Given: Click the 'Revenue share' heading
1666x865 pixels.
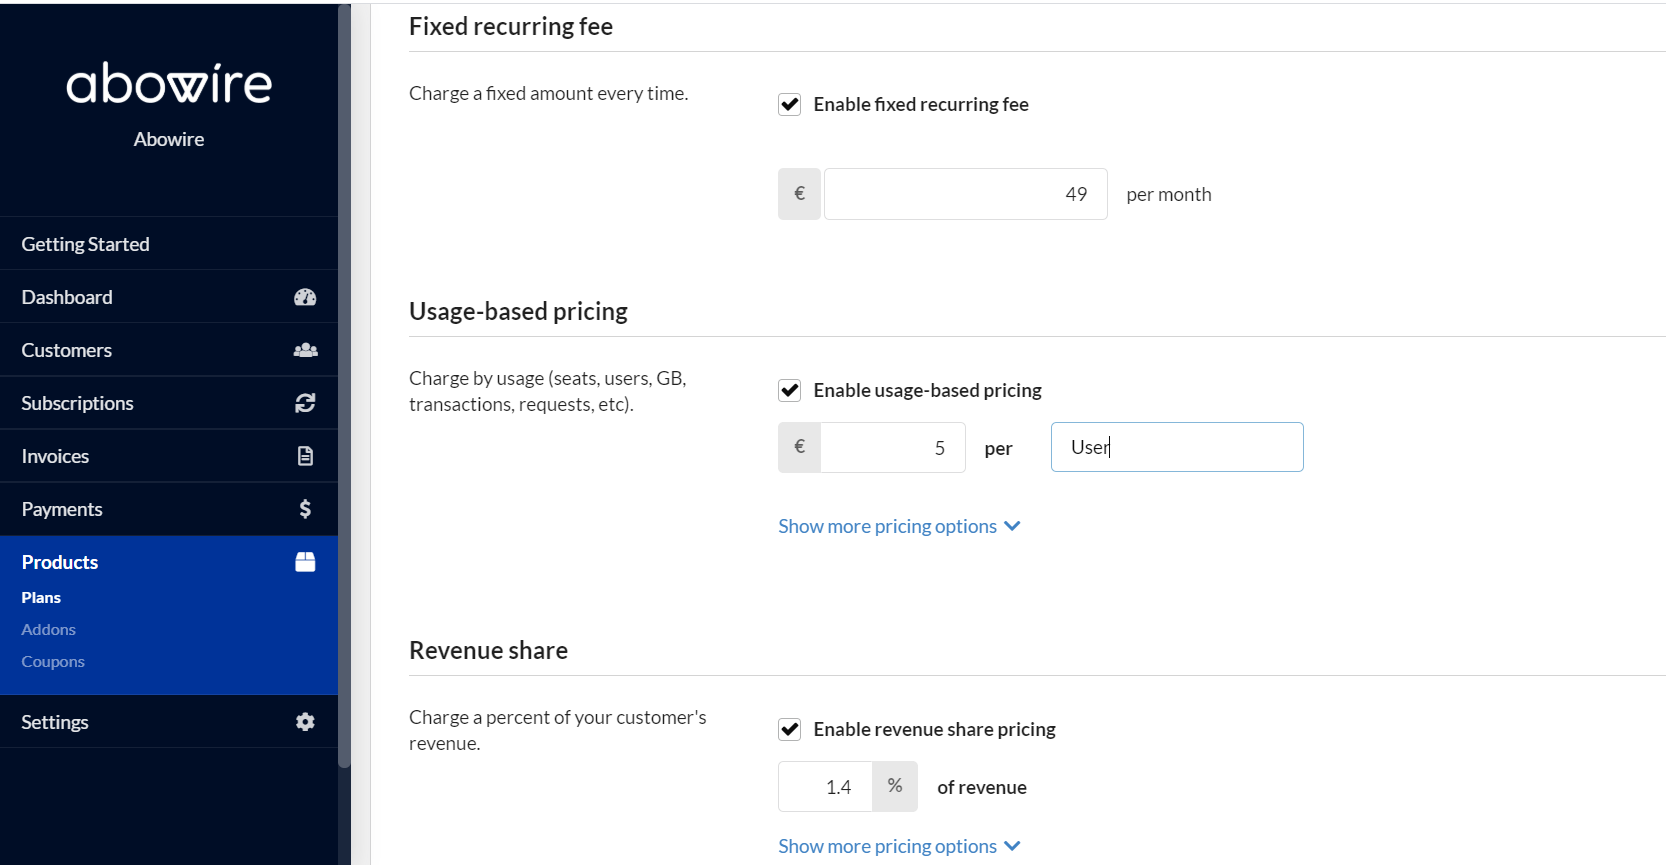Looking at the screenshot, I should click(488, 650).
